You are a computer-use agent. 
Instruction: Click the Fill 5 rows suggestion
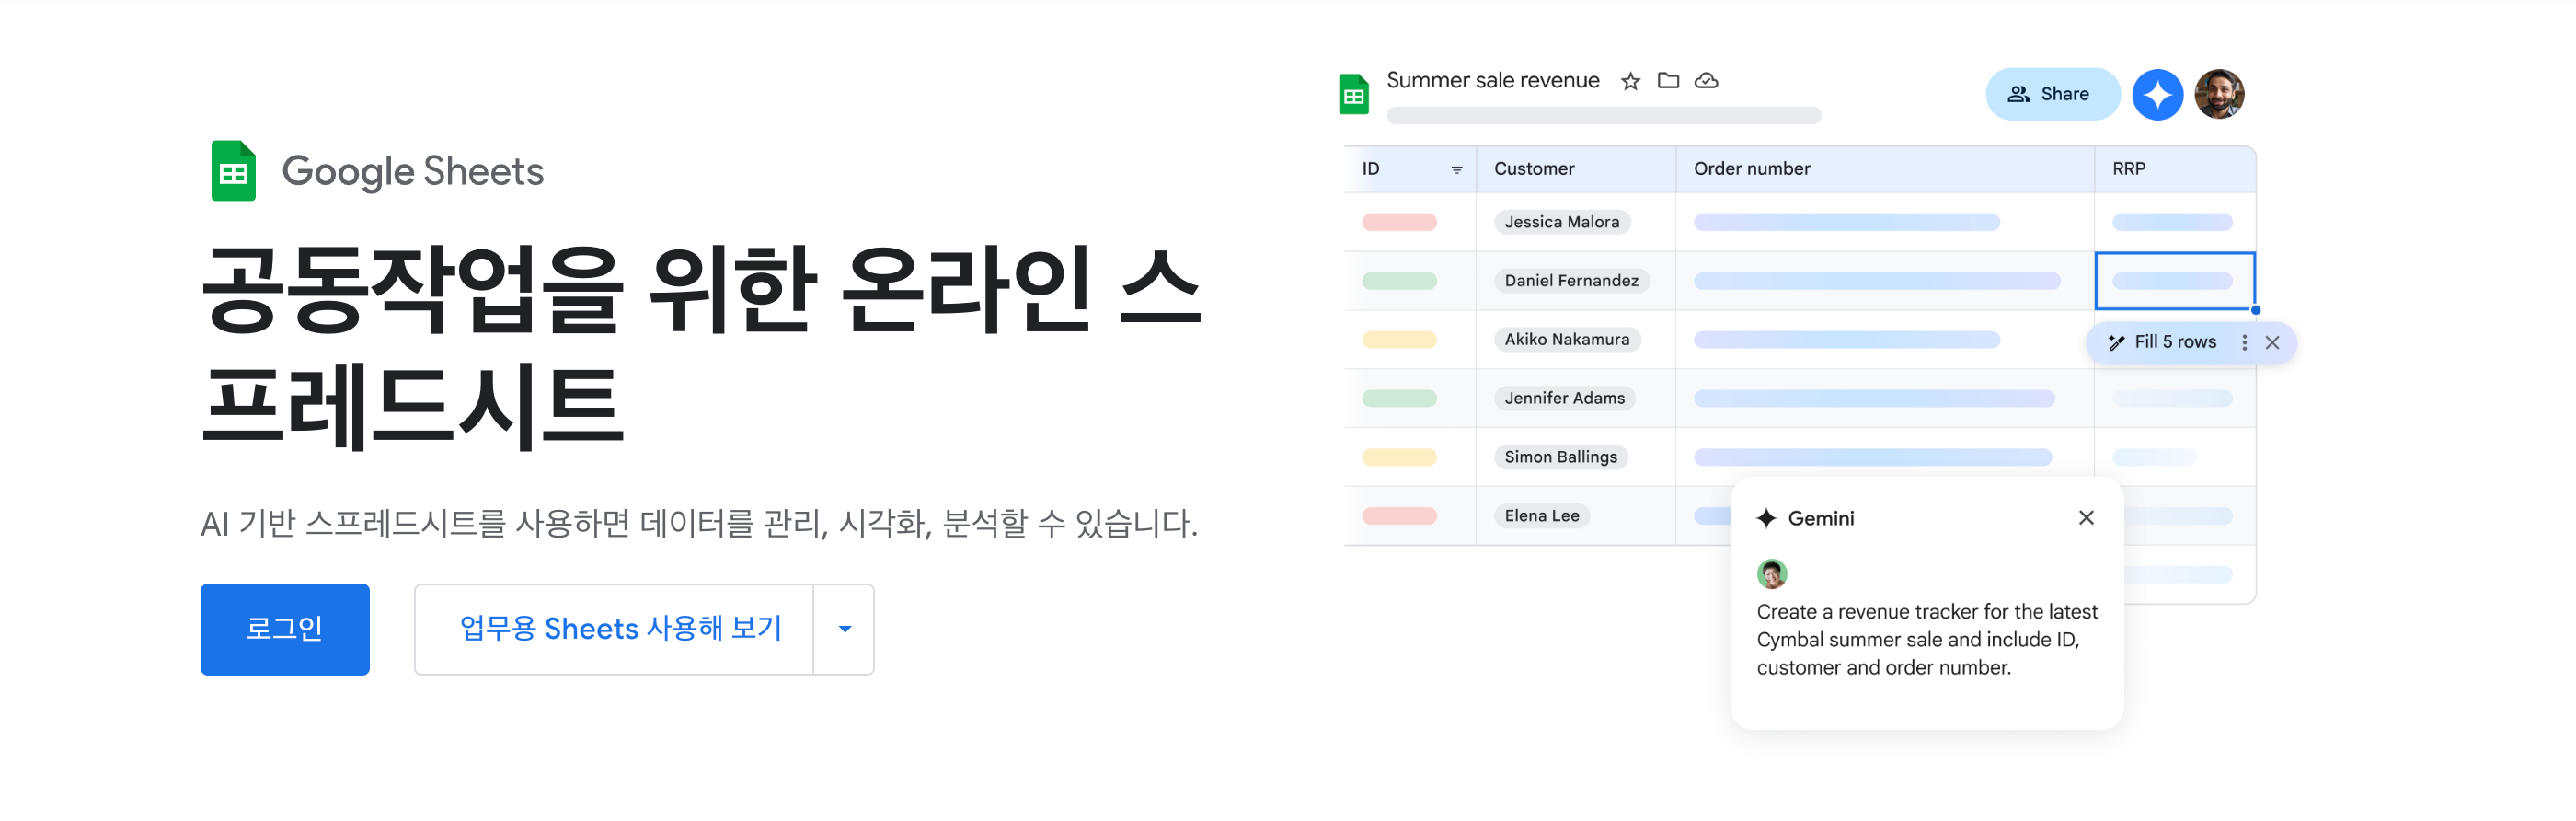2175,343
